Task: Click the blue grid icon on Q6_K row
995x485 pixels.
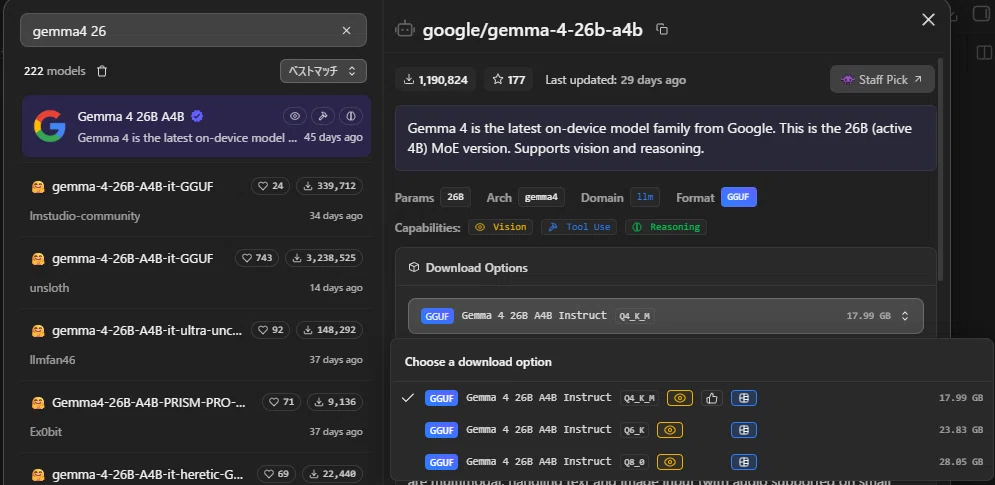Action: pos(744,430)
